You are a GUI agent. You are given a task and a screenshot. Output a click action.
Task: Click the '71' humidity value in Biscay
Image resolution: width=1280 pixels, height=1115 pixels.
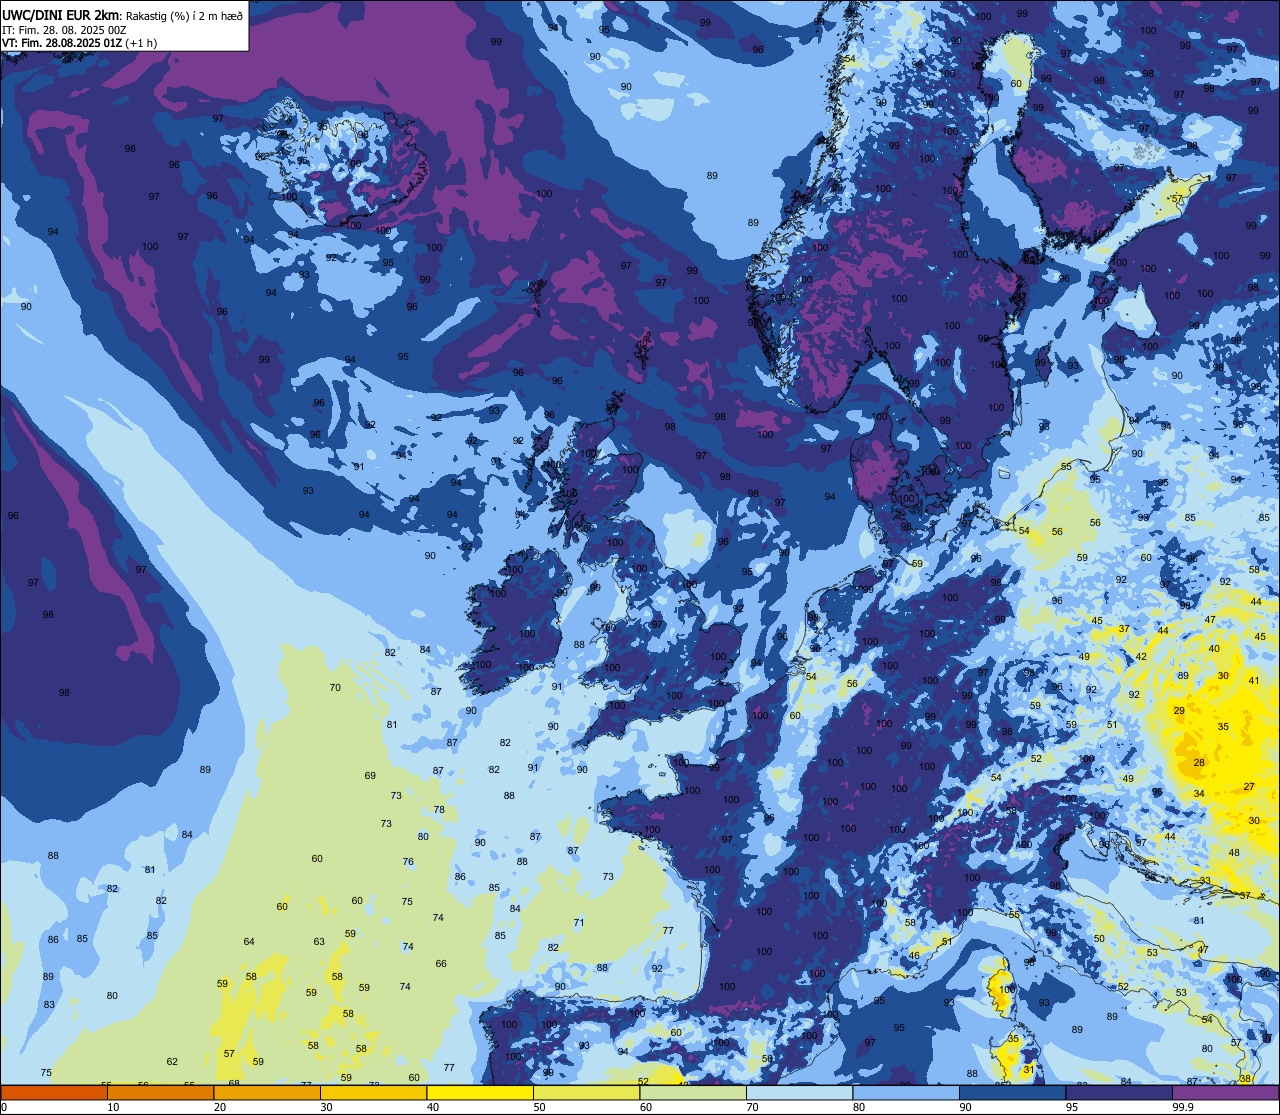point(579,923)
